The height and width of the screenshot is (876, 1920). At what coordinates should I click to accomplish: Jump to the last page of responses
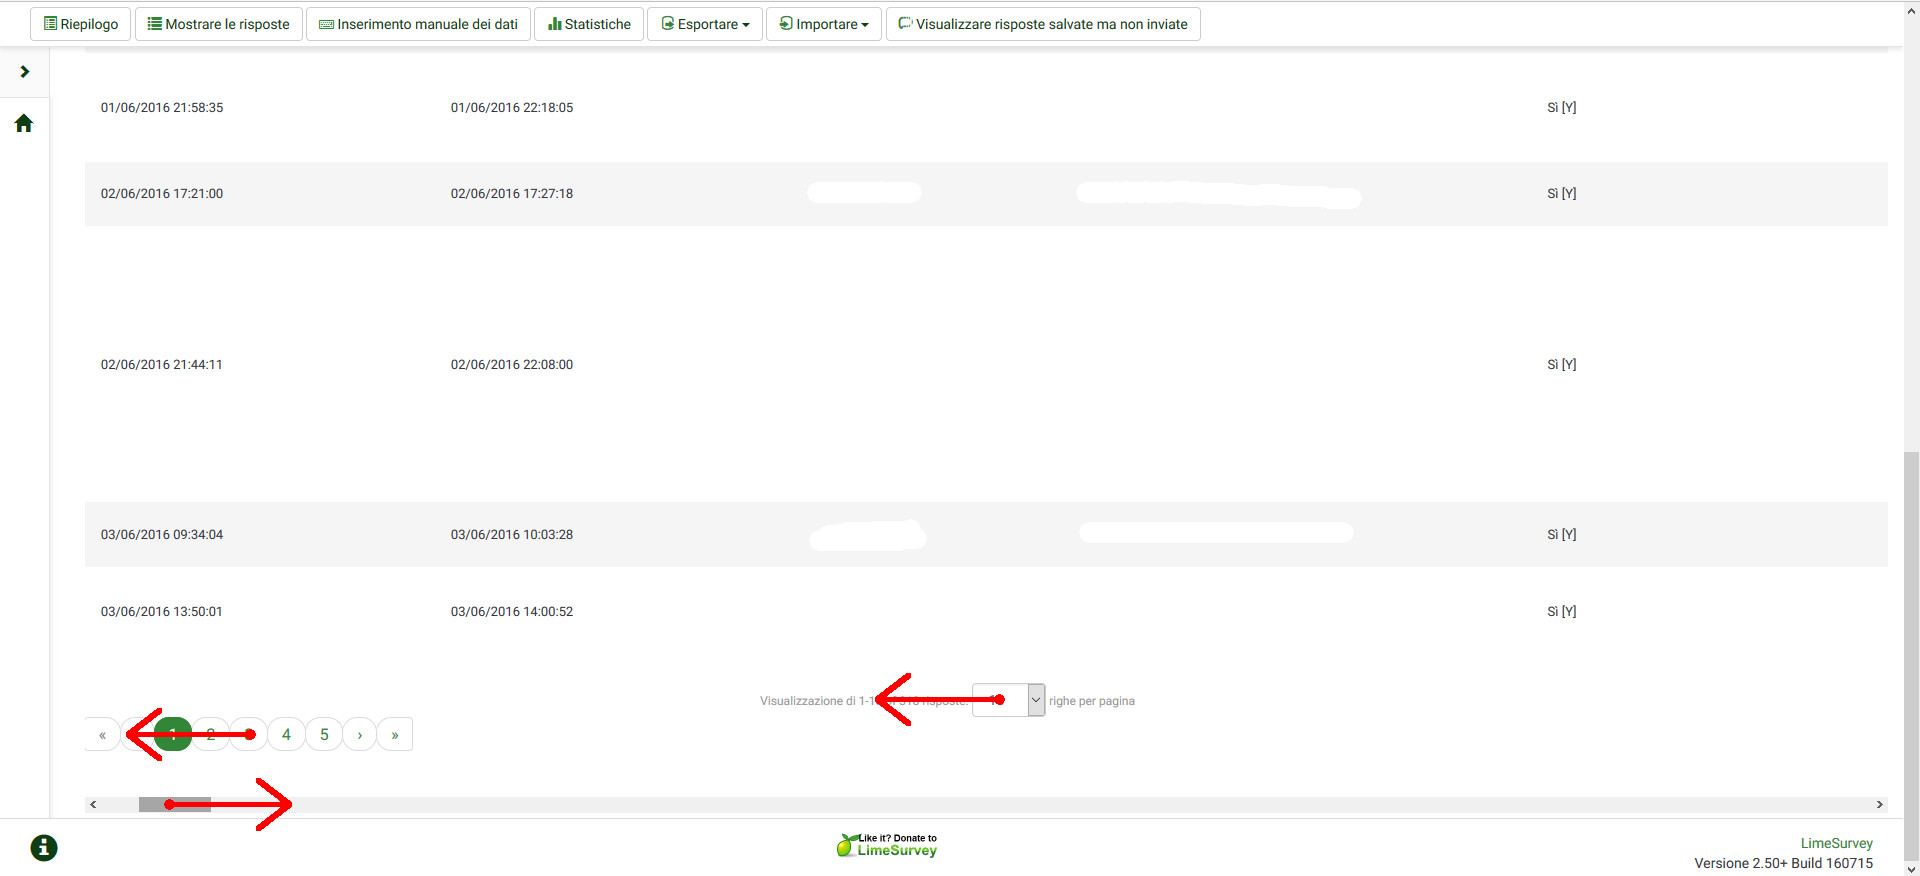(x=395, y=735)
